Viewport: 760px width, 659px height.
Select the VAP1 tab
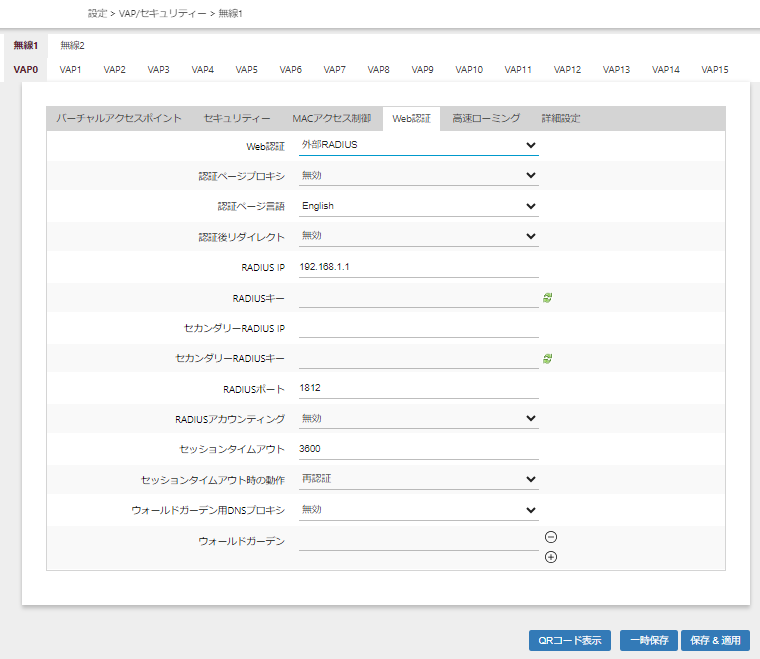click(x=70, y=70)
